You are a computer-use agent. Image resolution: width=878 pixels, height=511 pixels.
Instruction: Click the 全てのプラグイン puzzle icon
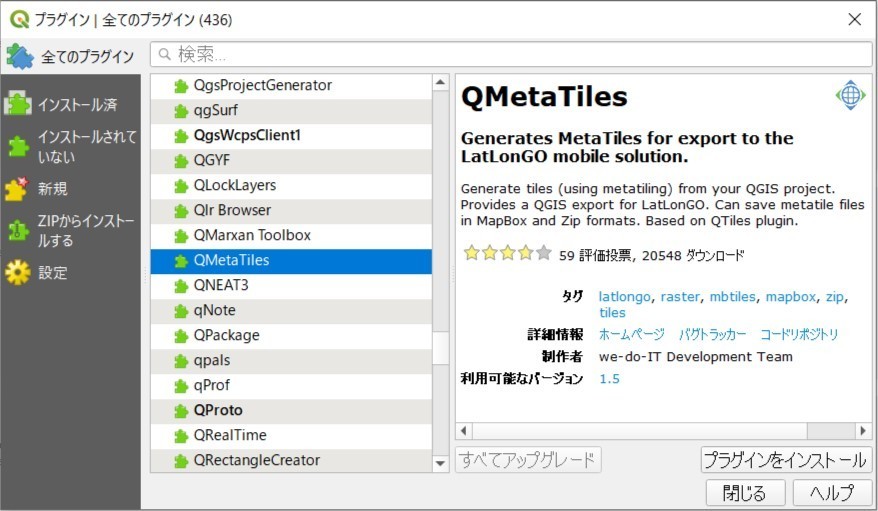pos(20,56)
